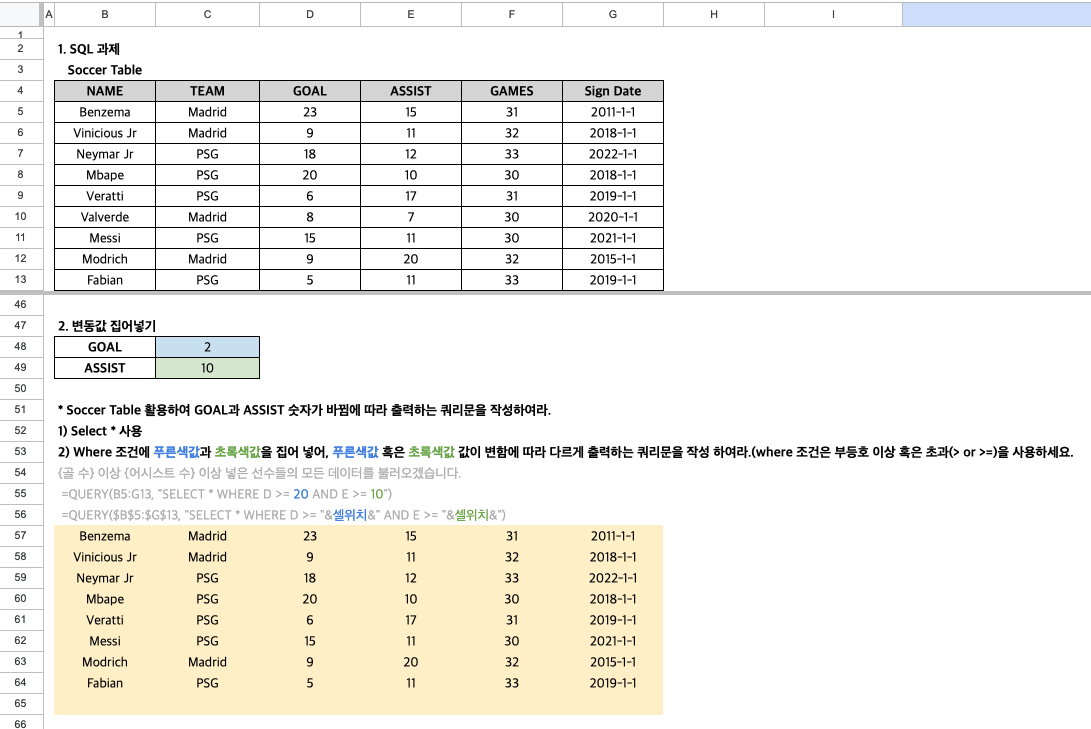Image resolution: width=1091 pixels, height=729 pixels.
Task: Select row 48 header
Action: tap(21, 346)
